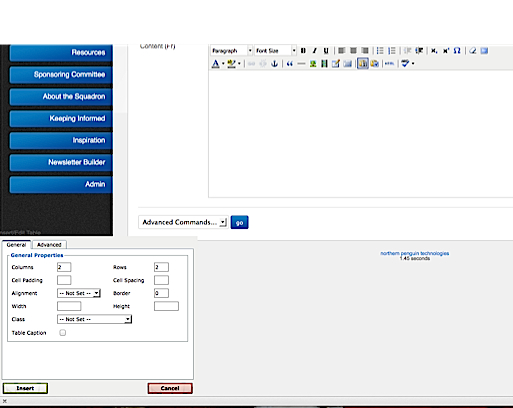Click the green media embed icon

pos(324,63)
